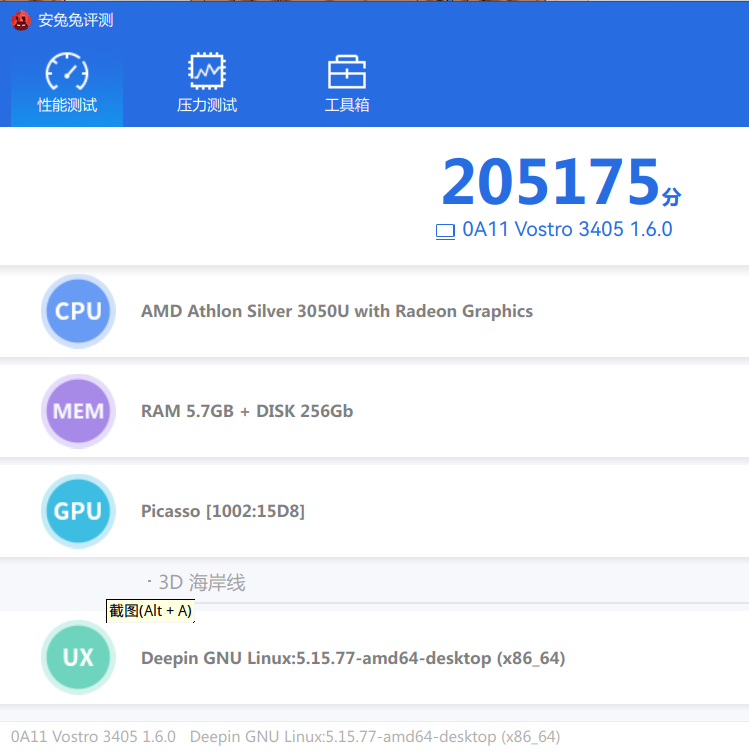Switch to the 压力测试 stress test tab

[x=207, y=84]
